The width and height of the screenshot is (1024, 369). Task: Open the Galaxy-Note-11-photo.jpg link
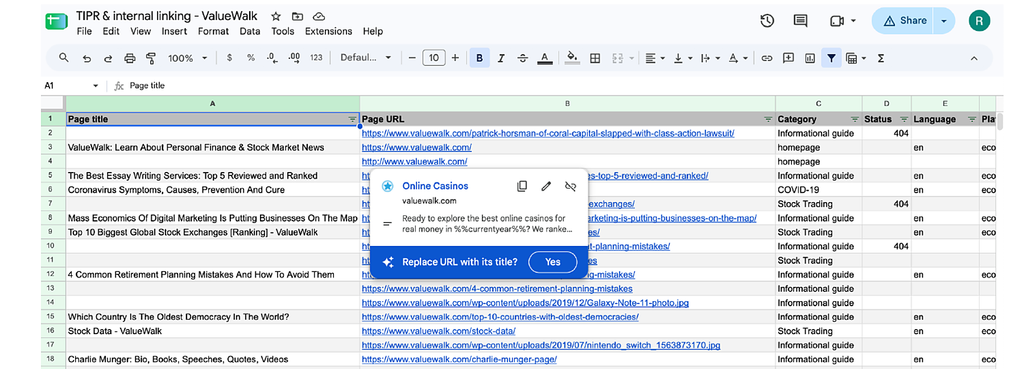coord(525,303)
